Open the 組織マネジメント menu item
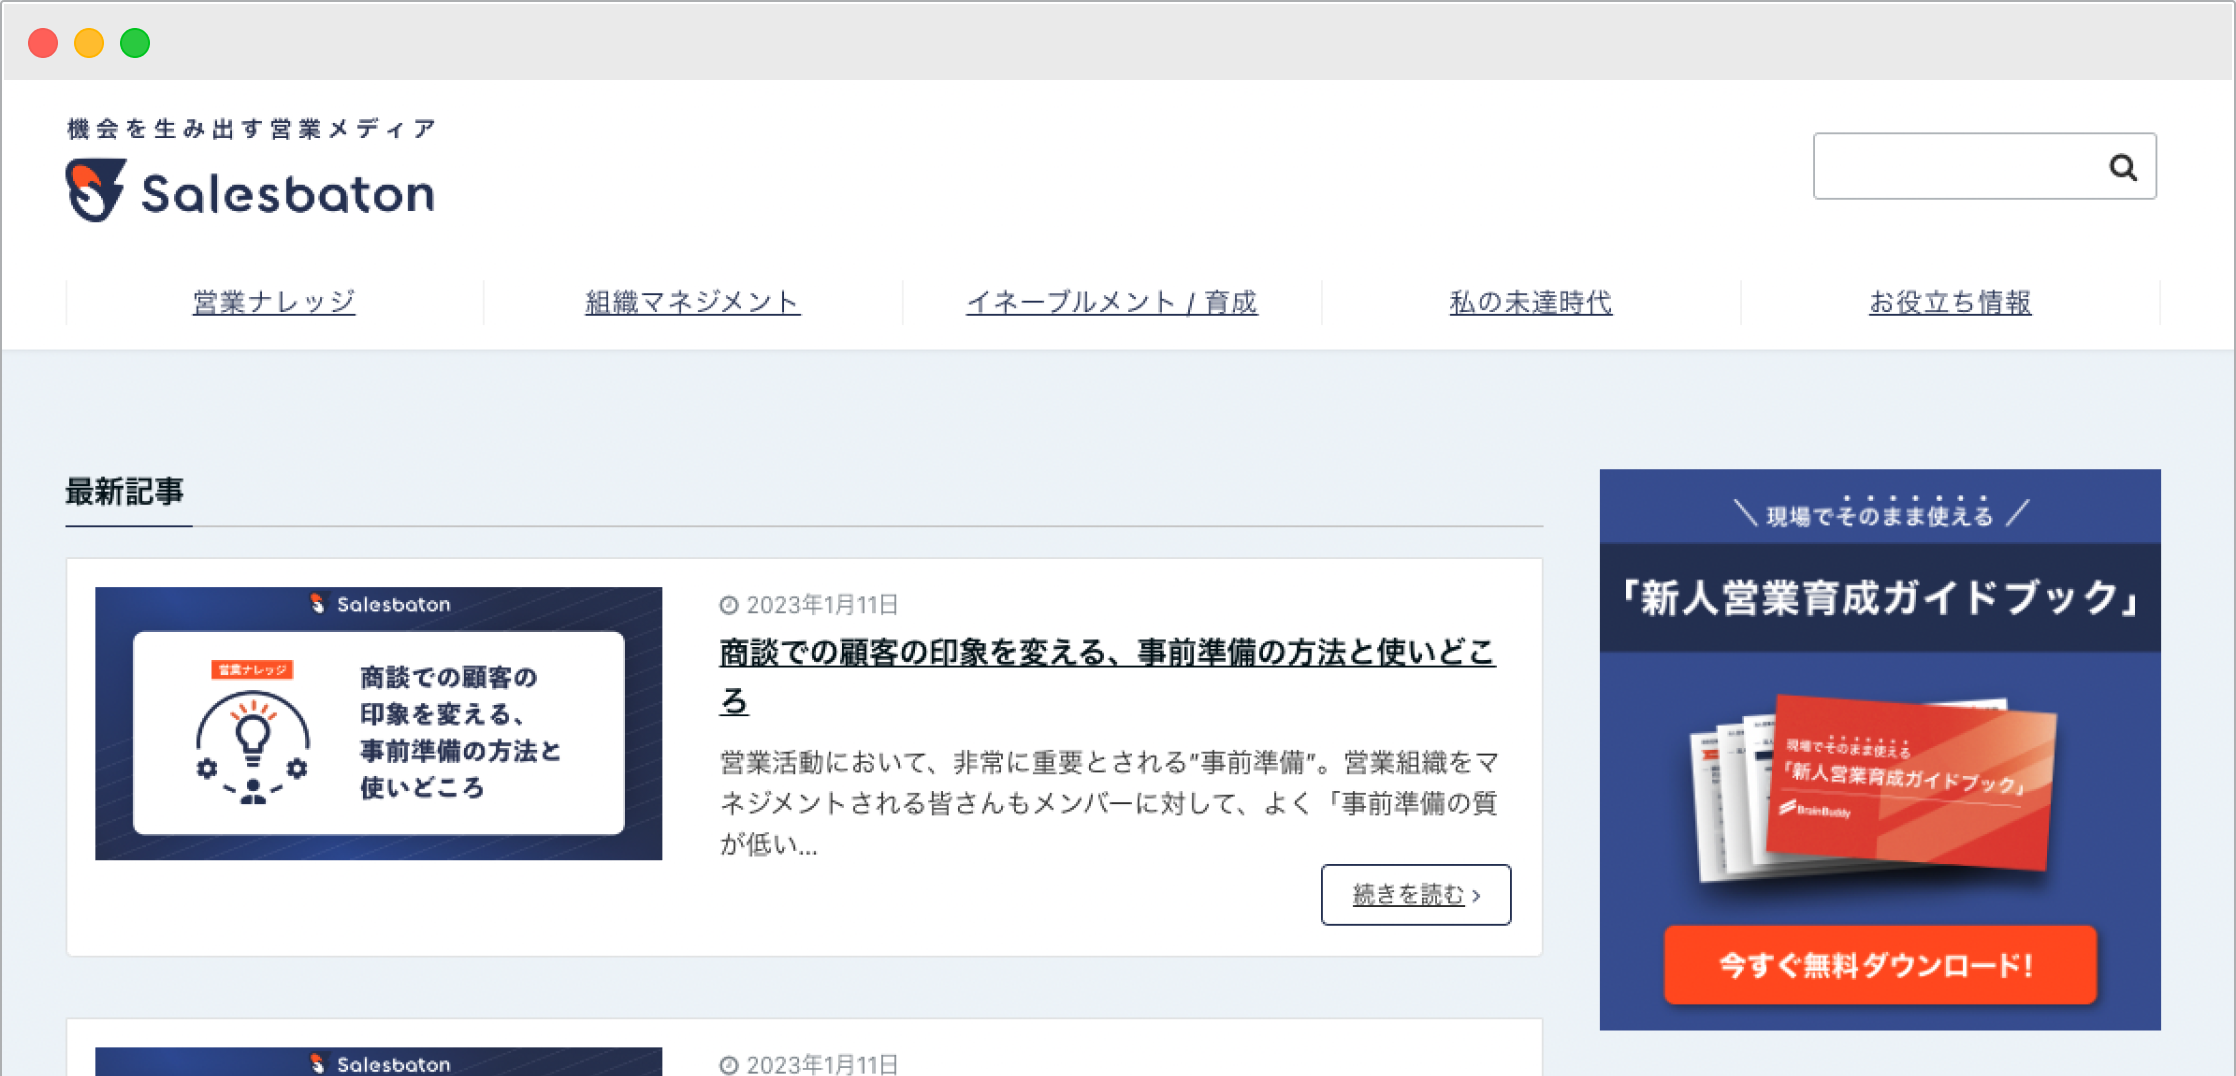 (692, 302)
